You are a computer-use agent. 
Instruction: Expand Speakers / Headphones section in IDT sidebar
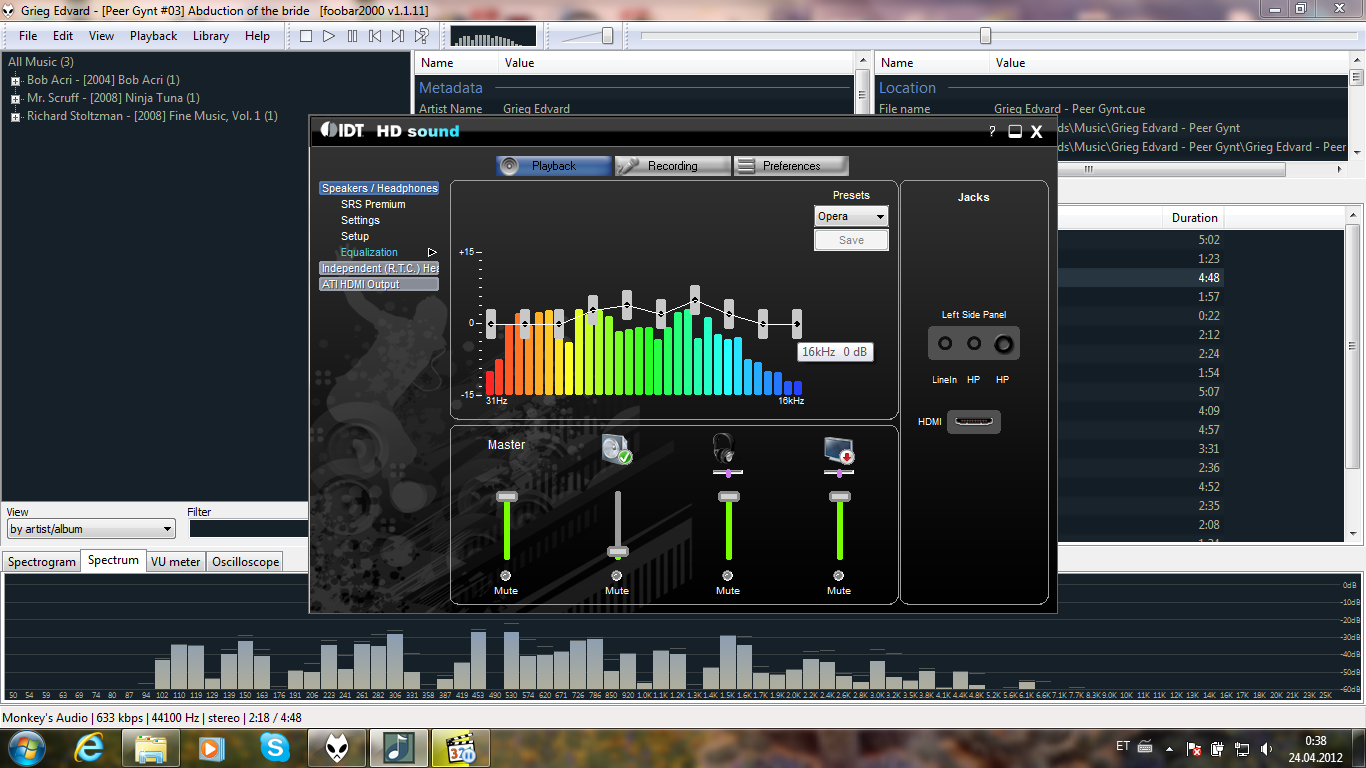(x=379, y=188)
